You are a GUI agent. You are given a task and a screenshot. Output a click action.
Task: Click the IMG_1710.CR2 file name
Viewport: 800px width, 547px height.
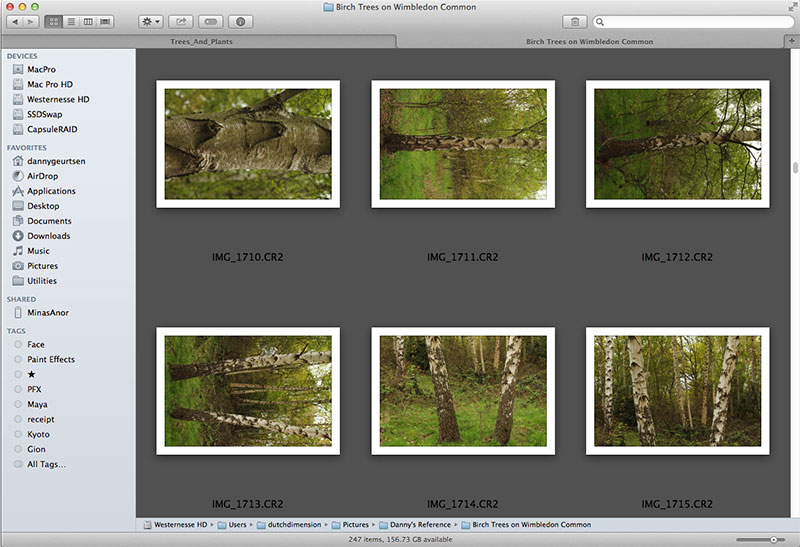(x=247, y=257)
